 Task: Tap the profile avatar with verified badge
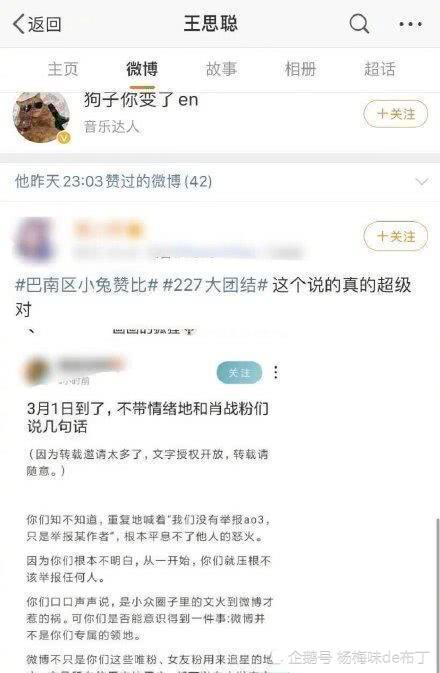(x=41, y=117)
